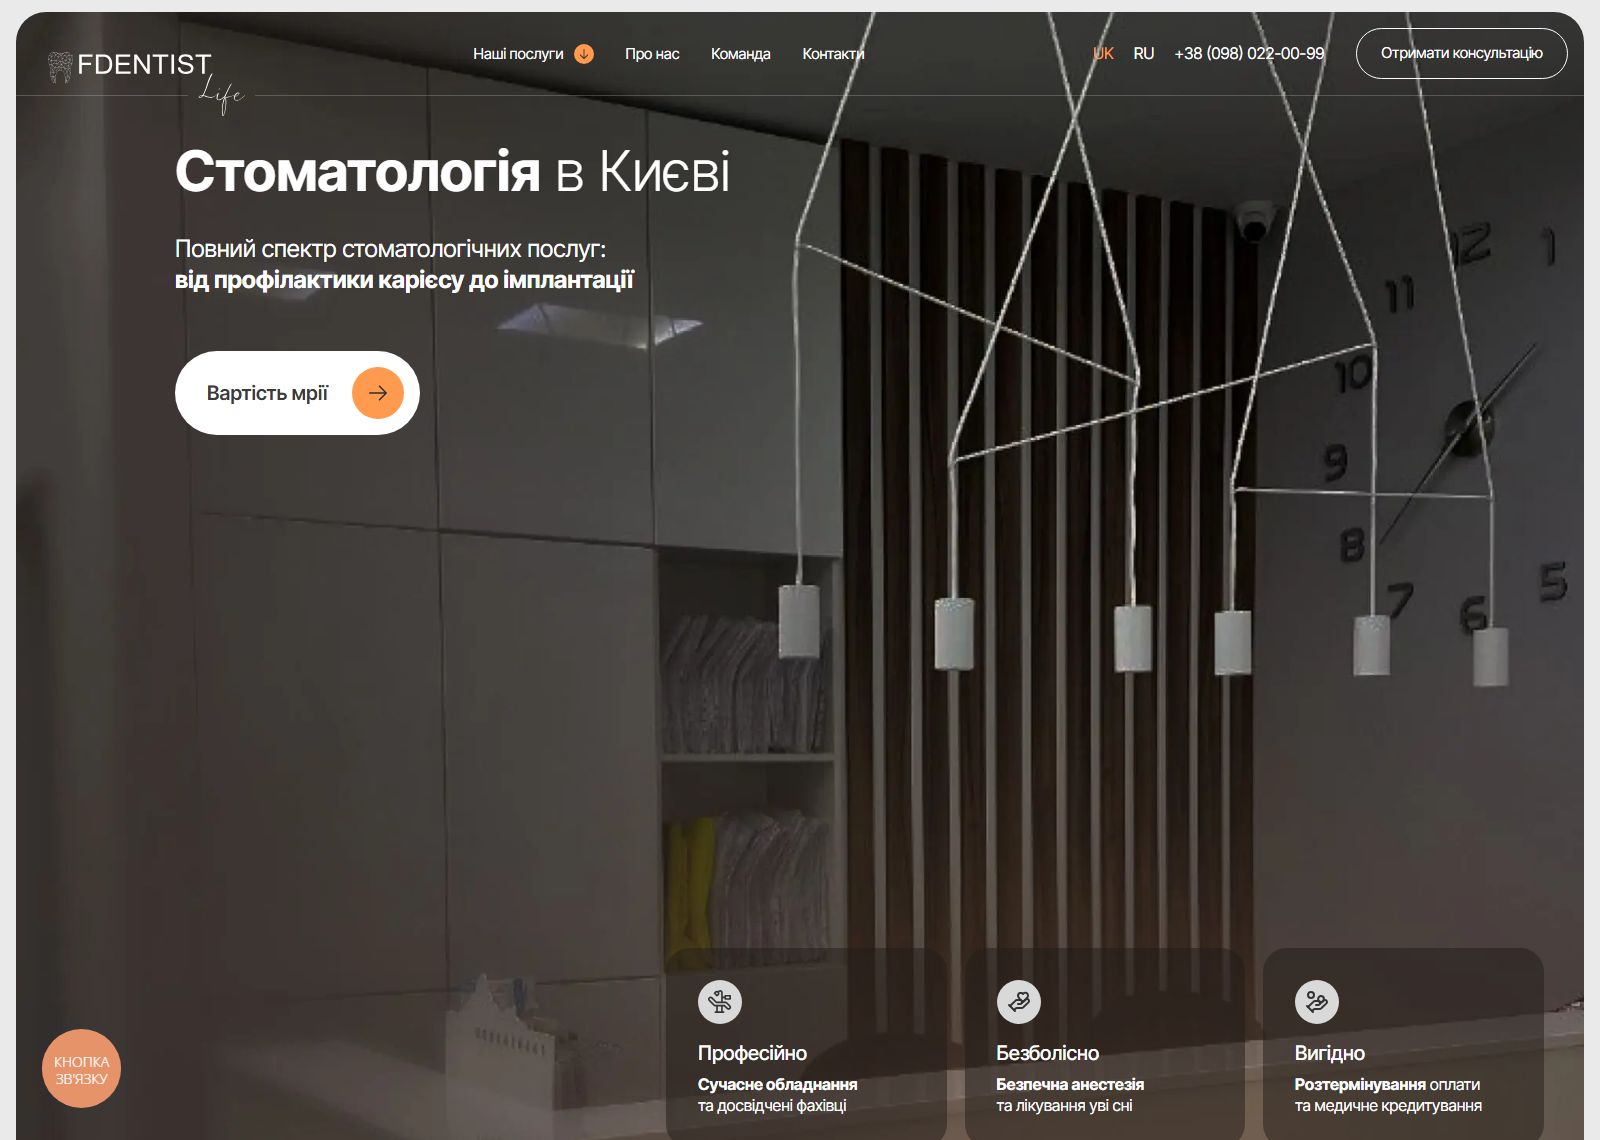Screen dimensions: 1600x1140
Task: Click the hand icon above Безболісно
Action: [x=1018, y=1001]
